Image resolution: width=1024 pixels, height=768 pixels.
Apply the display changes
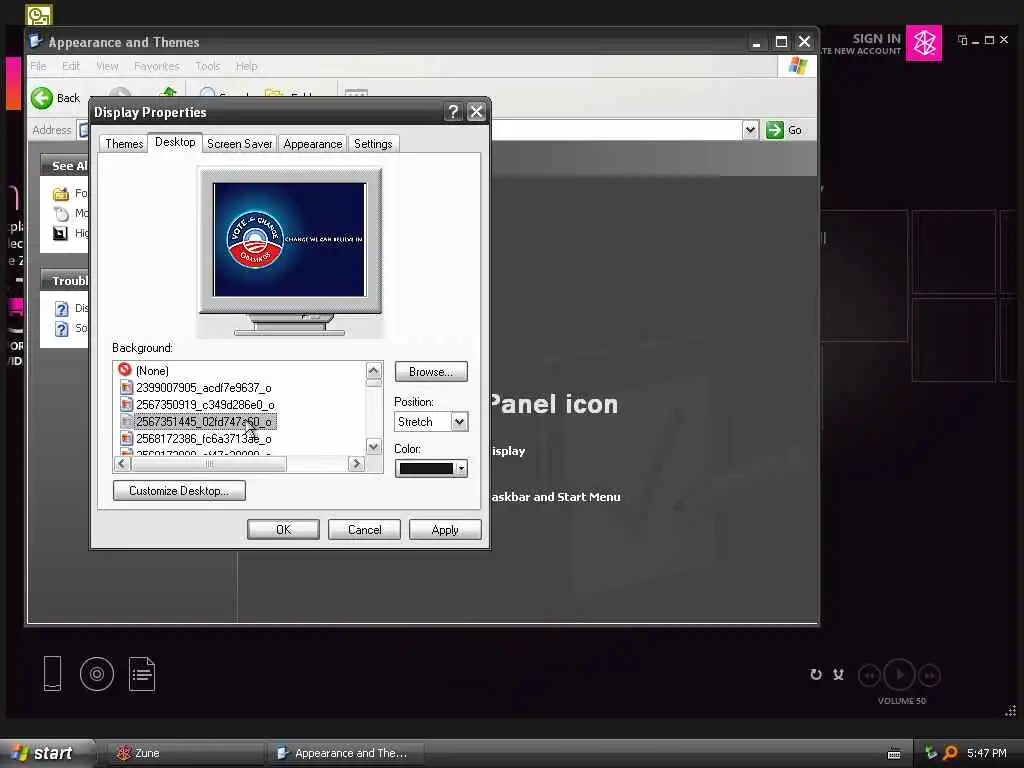click(x=445, y=530)
